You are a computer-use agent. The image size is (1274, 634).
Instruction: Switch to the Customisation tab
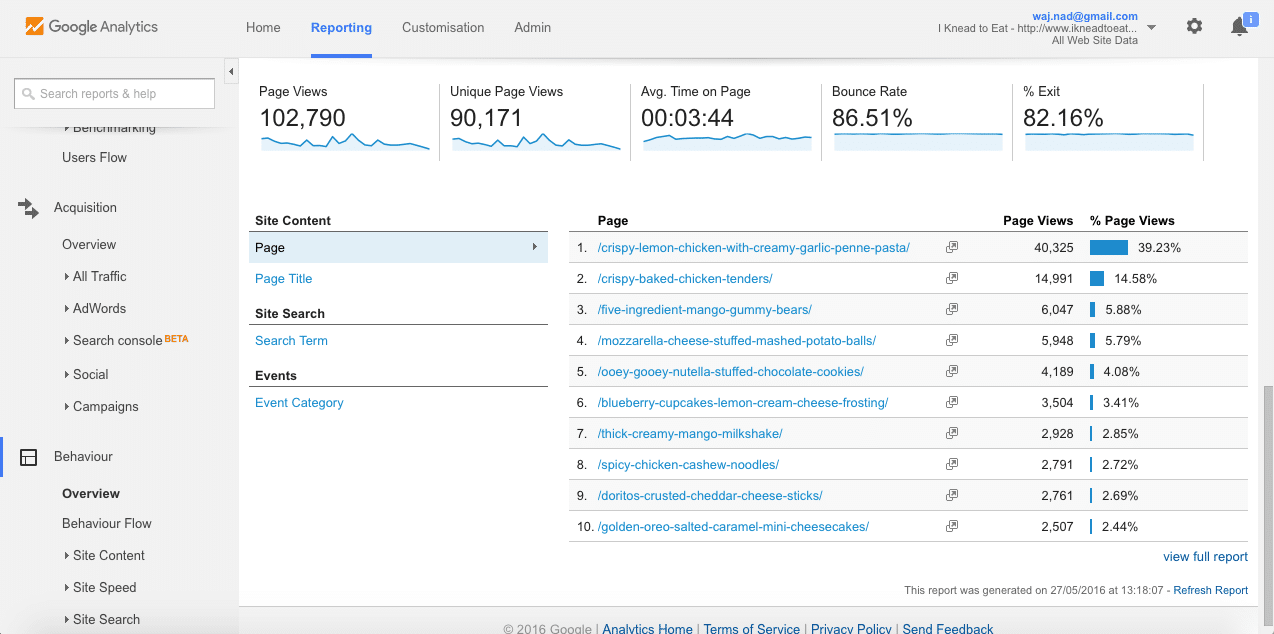[443, 27]
